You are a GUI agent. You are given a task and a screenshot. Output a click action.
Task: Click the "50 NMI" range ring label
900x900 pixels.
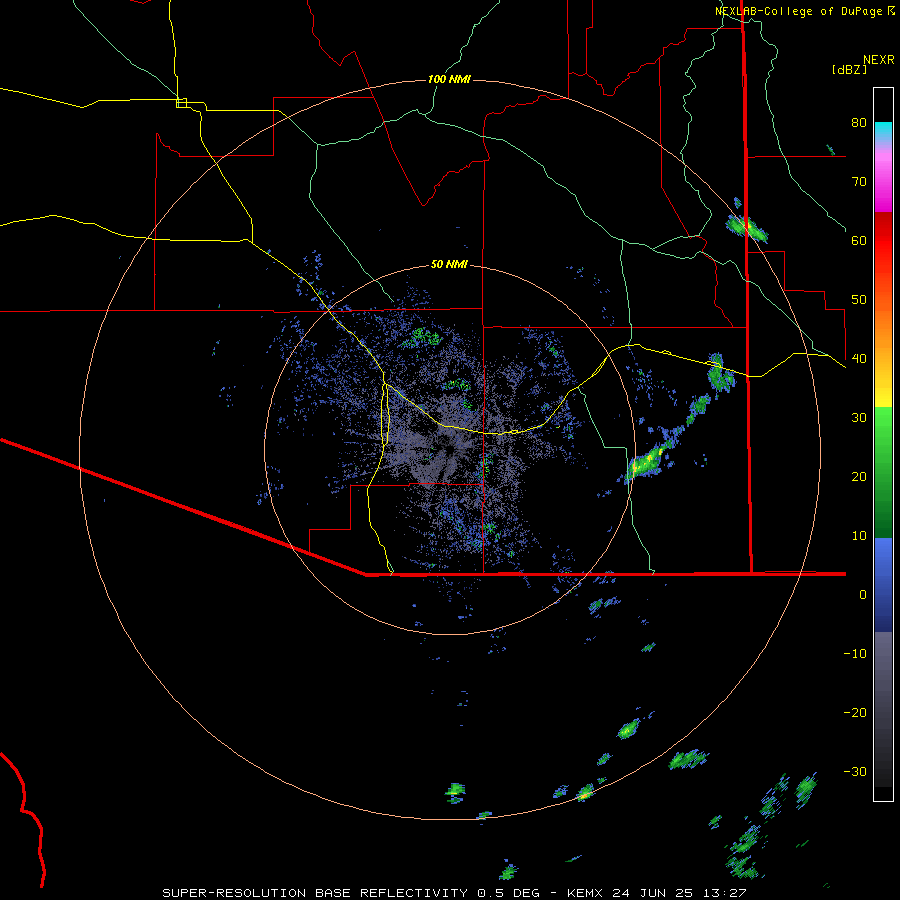(449, 265)
